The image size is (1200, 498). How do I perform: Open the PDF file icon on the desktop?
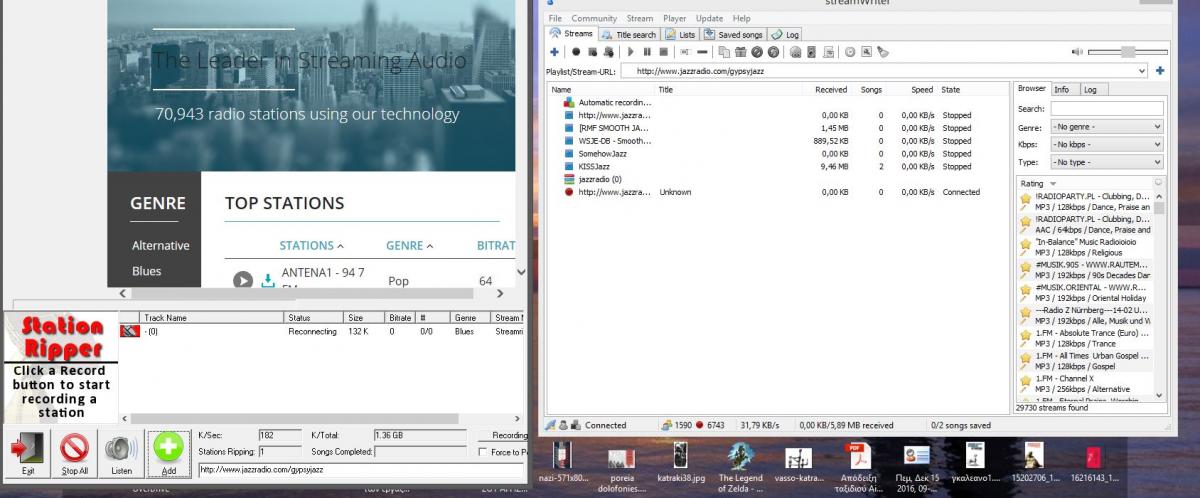pyautogui.click(x=860, y=455)
